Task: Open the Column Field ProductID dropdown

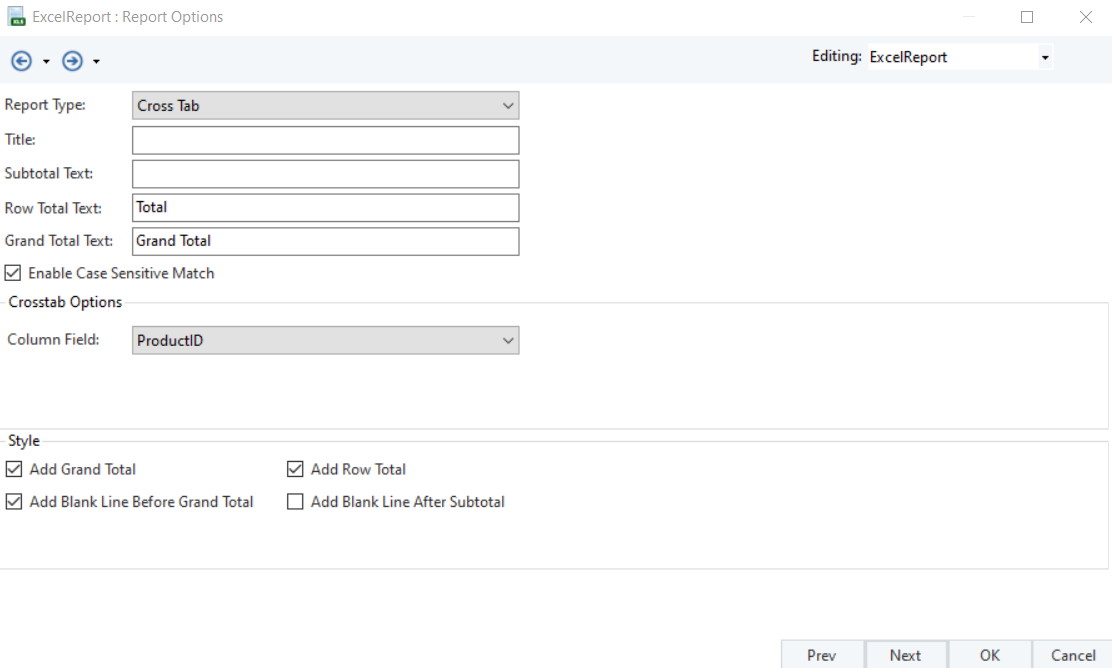Action: click(x=325, y=341)
